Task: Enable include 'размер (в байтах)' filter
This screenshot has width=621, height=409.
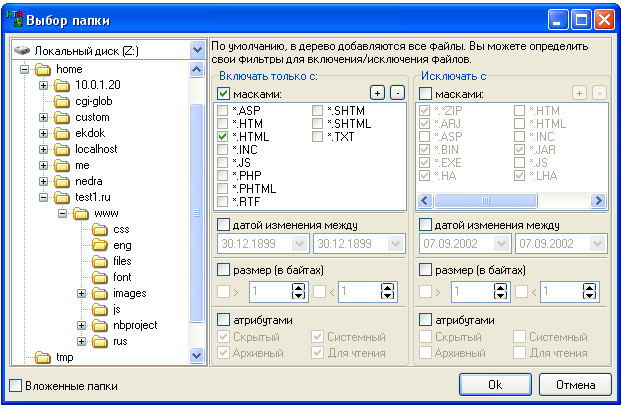Action: click(x=223, y=270)
